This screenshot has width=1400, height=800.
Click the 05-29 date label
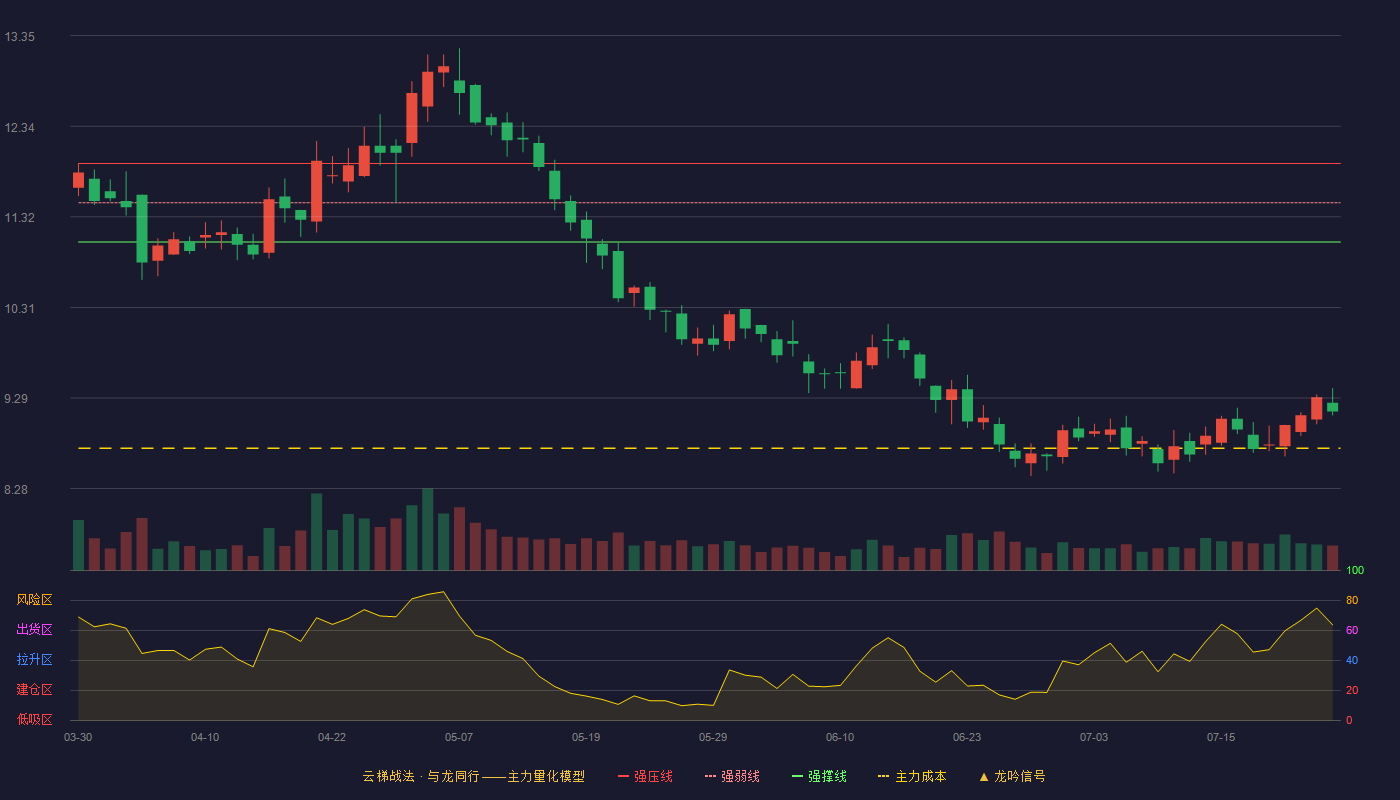point(713,737)
